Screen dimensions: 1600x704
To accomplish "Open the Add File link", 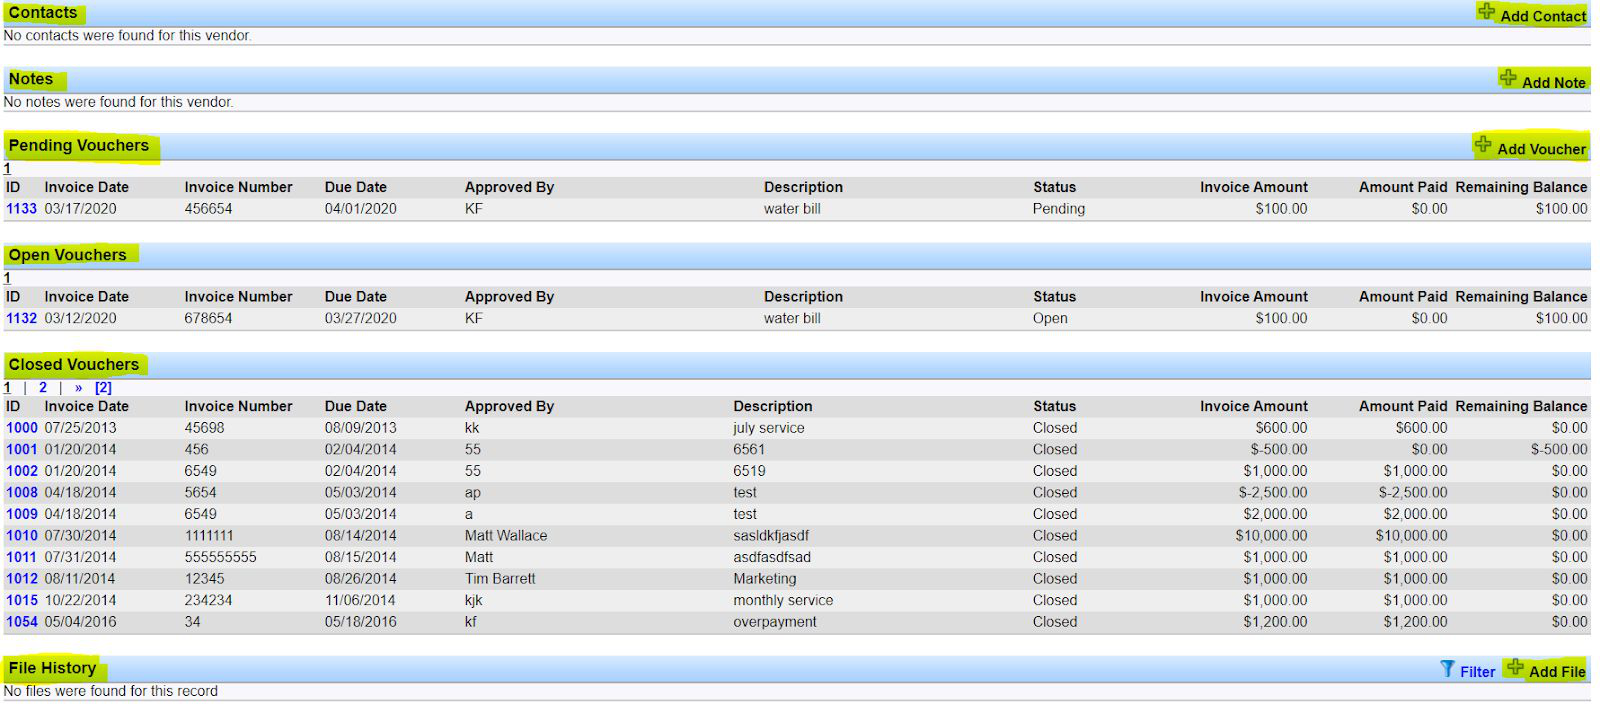I will (x=1557, y=672).
